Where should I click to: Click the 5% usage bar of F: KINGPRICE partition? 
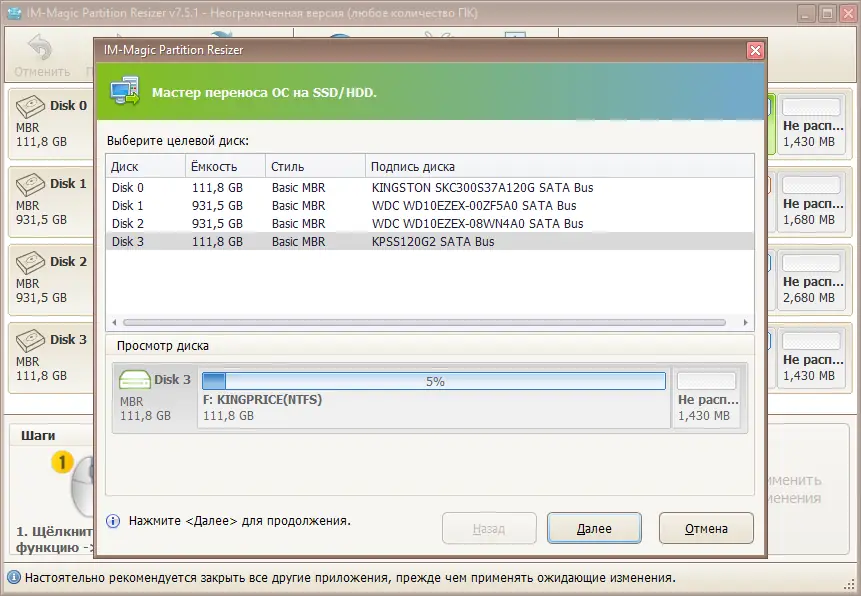[434, 381]
